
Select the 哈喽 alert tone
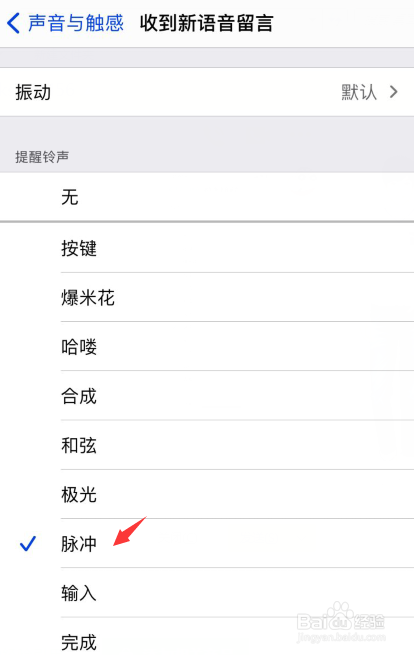point(207,346)
